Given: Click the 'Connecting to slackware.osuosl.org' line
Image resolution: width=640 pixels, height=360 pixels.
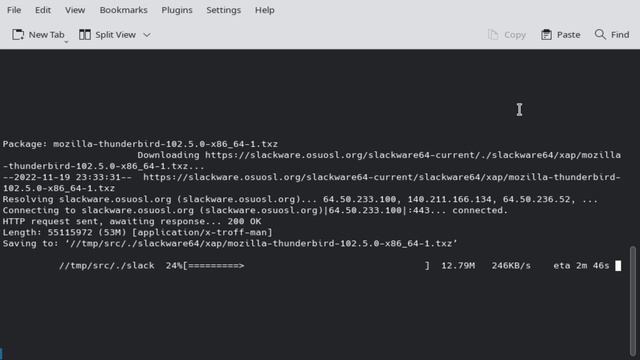Looking at the screenshot, I should click(255, 211).
